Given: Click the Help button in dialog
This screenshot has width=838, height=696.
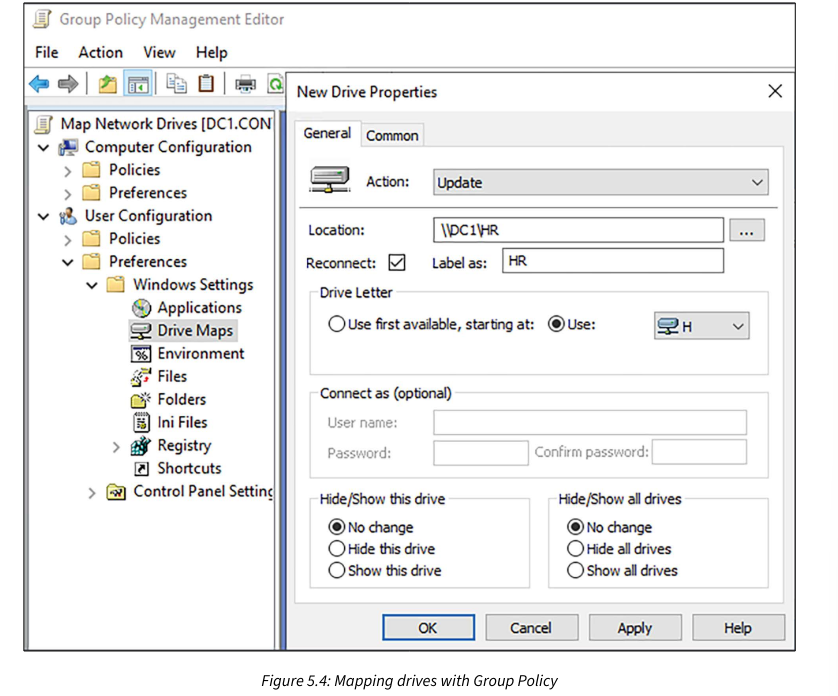Looking at the screenshot, I should (x=738, y=628).
